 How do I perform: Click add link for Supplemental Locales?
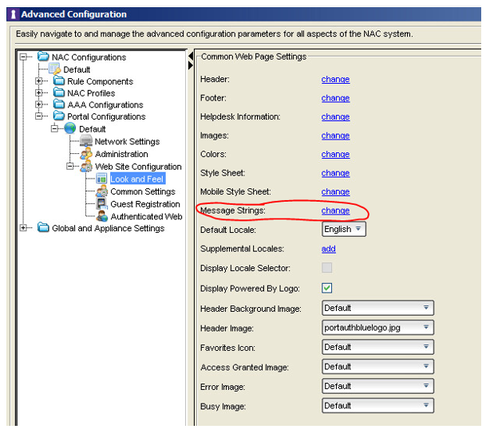pos(328,249)
